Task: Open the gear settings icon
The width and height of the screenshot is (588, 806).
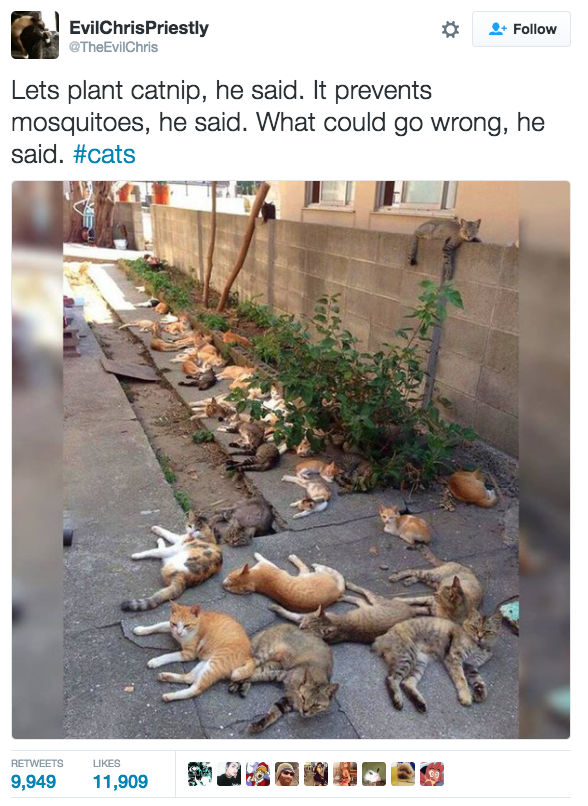Action: [x=450, y=29]
